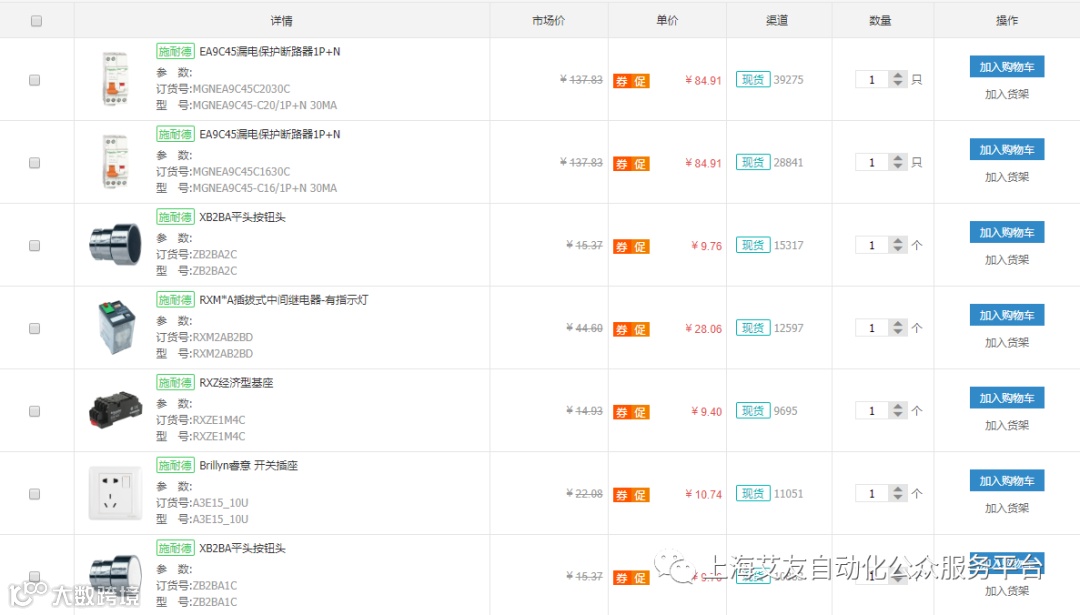Click 现货 stock tag showing 11051
The height and width of the screenshot is (615, 1080).
pos(753,493)
